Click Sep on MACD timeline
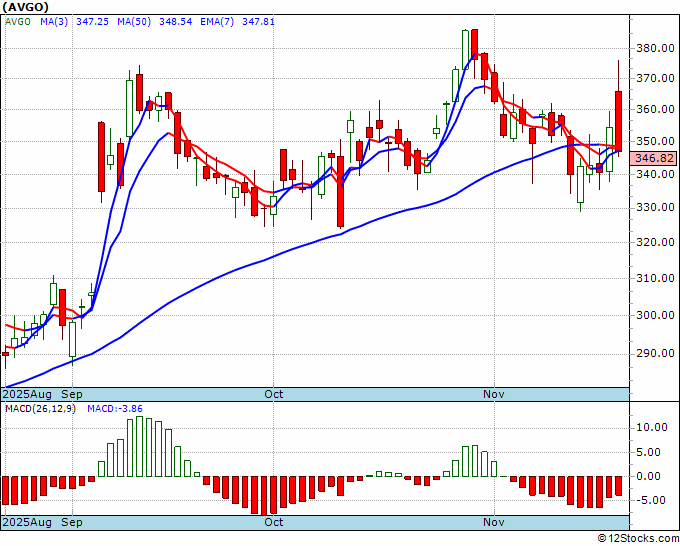Screen dimensions: 680x546 point(72,522)
